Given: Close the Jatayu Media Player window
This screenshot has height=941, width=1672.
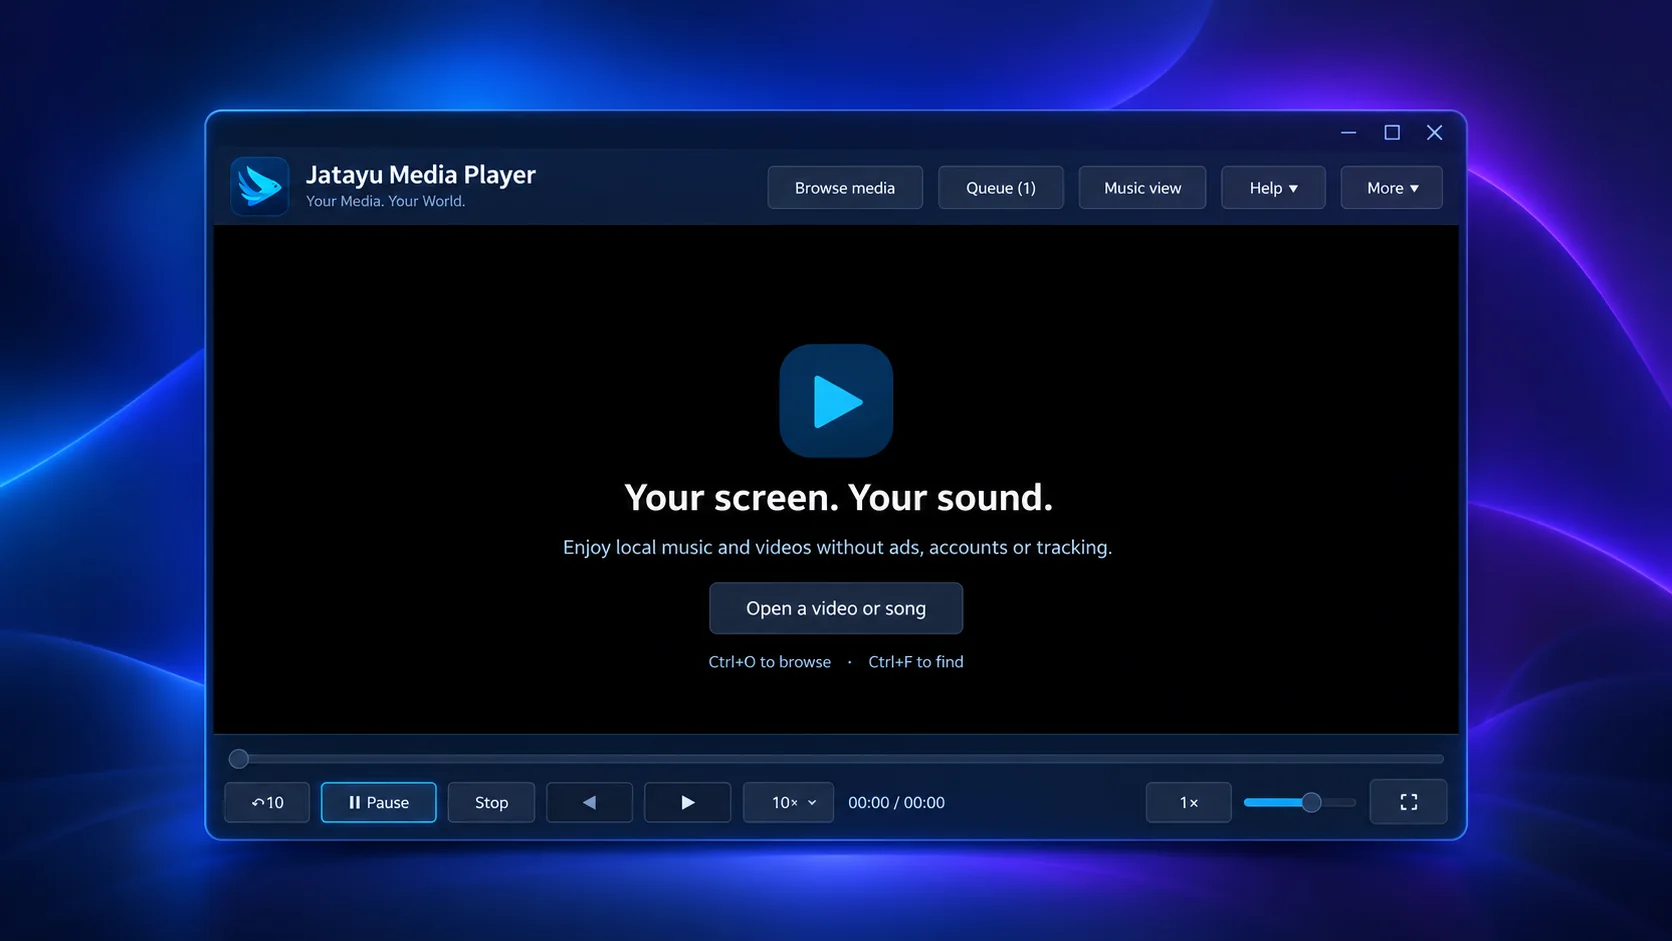Looking at the screenshot, I should click(x=1434, y=132).
